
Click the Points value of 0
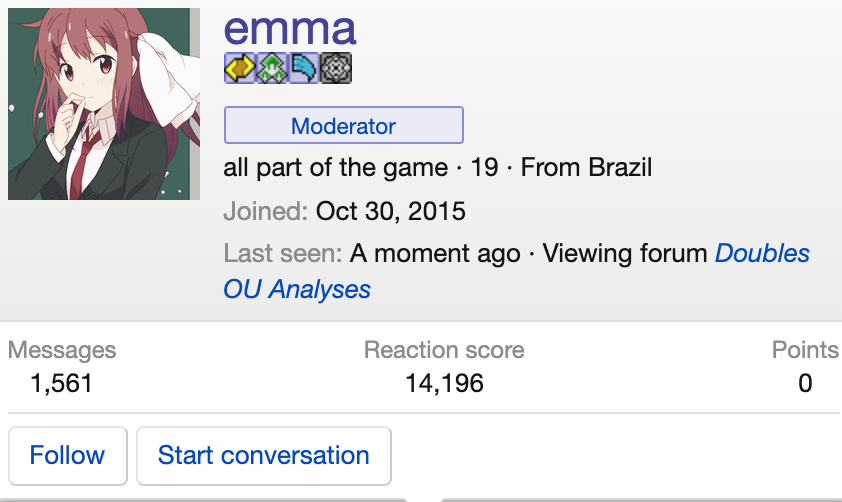click(805, 383)
